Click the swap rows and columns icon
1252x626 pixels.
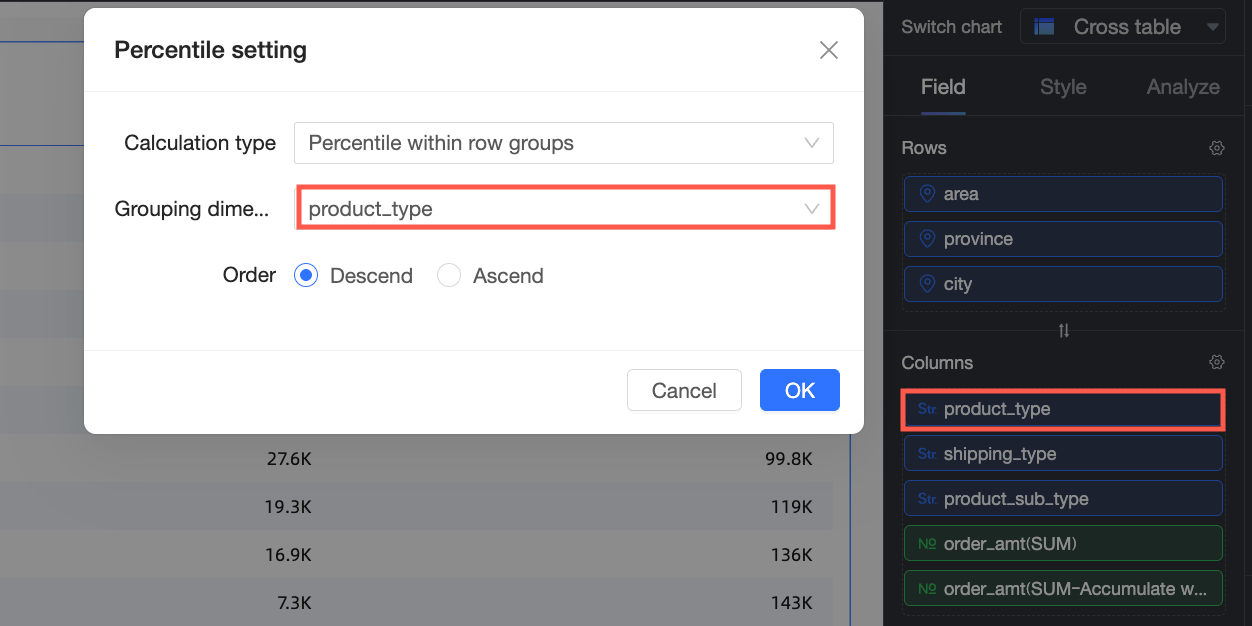(x=1064, y=331)
